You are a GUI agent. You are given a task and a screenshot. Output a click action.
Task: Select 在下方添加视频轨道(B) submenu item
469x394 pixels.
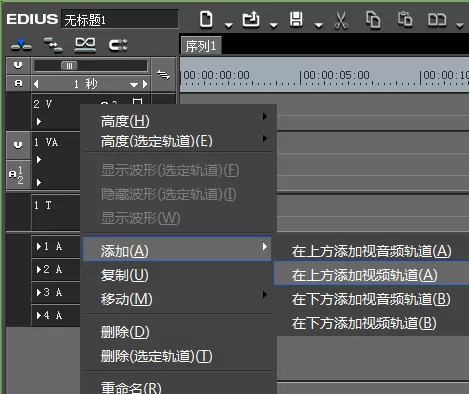pos(371,323)
